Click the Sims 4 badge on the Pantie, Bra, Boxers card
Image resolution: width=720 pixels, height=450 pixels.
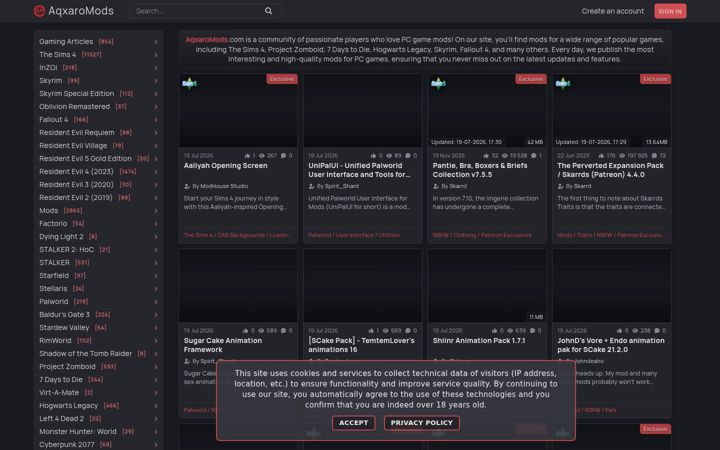pos(438,83)
